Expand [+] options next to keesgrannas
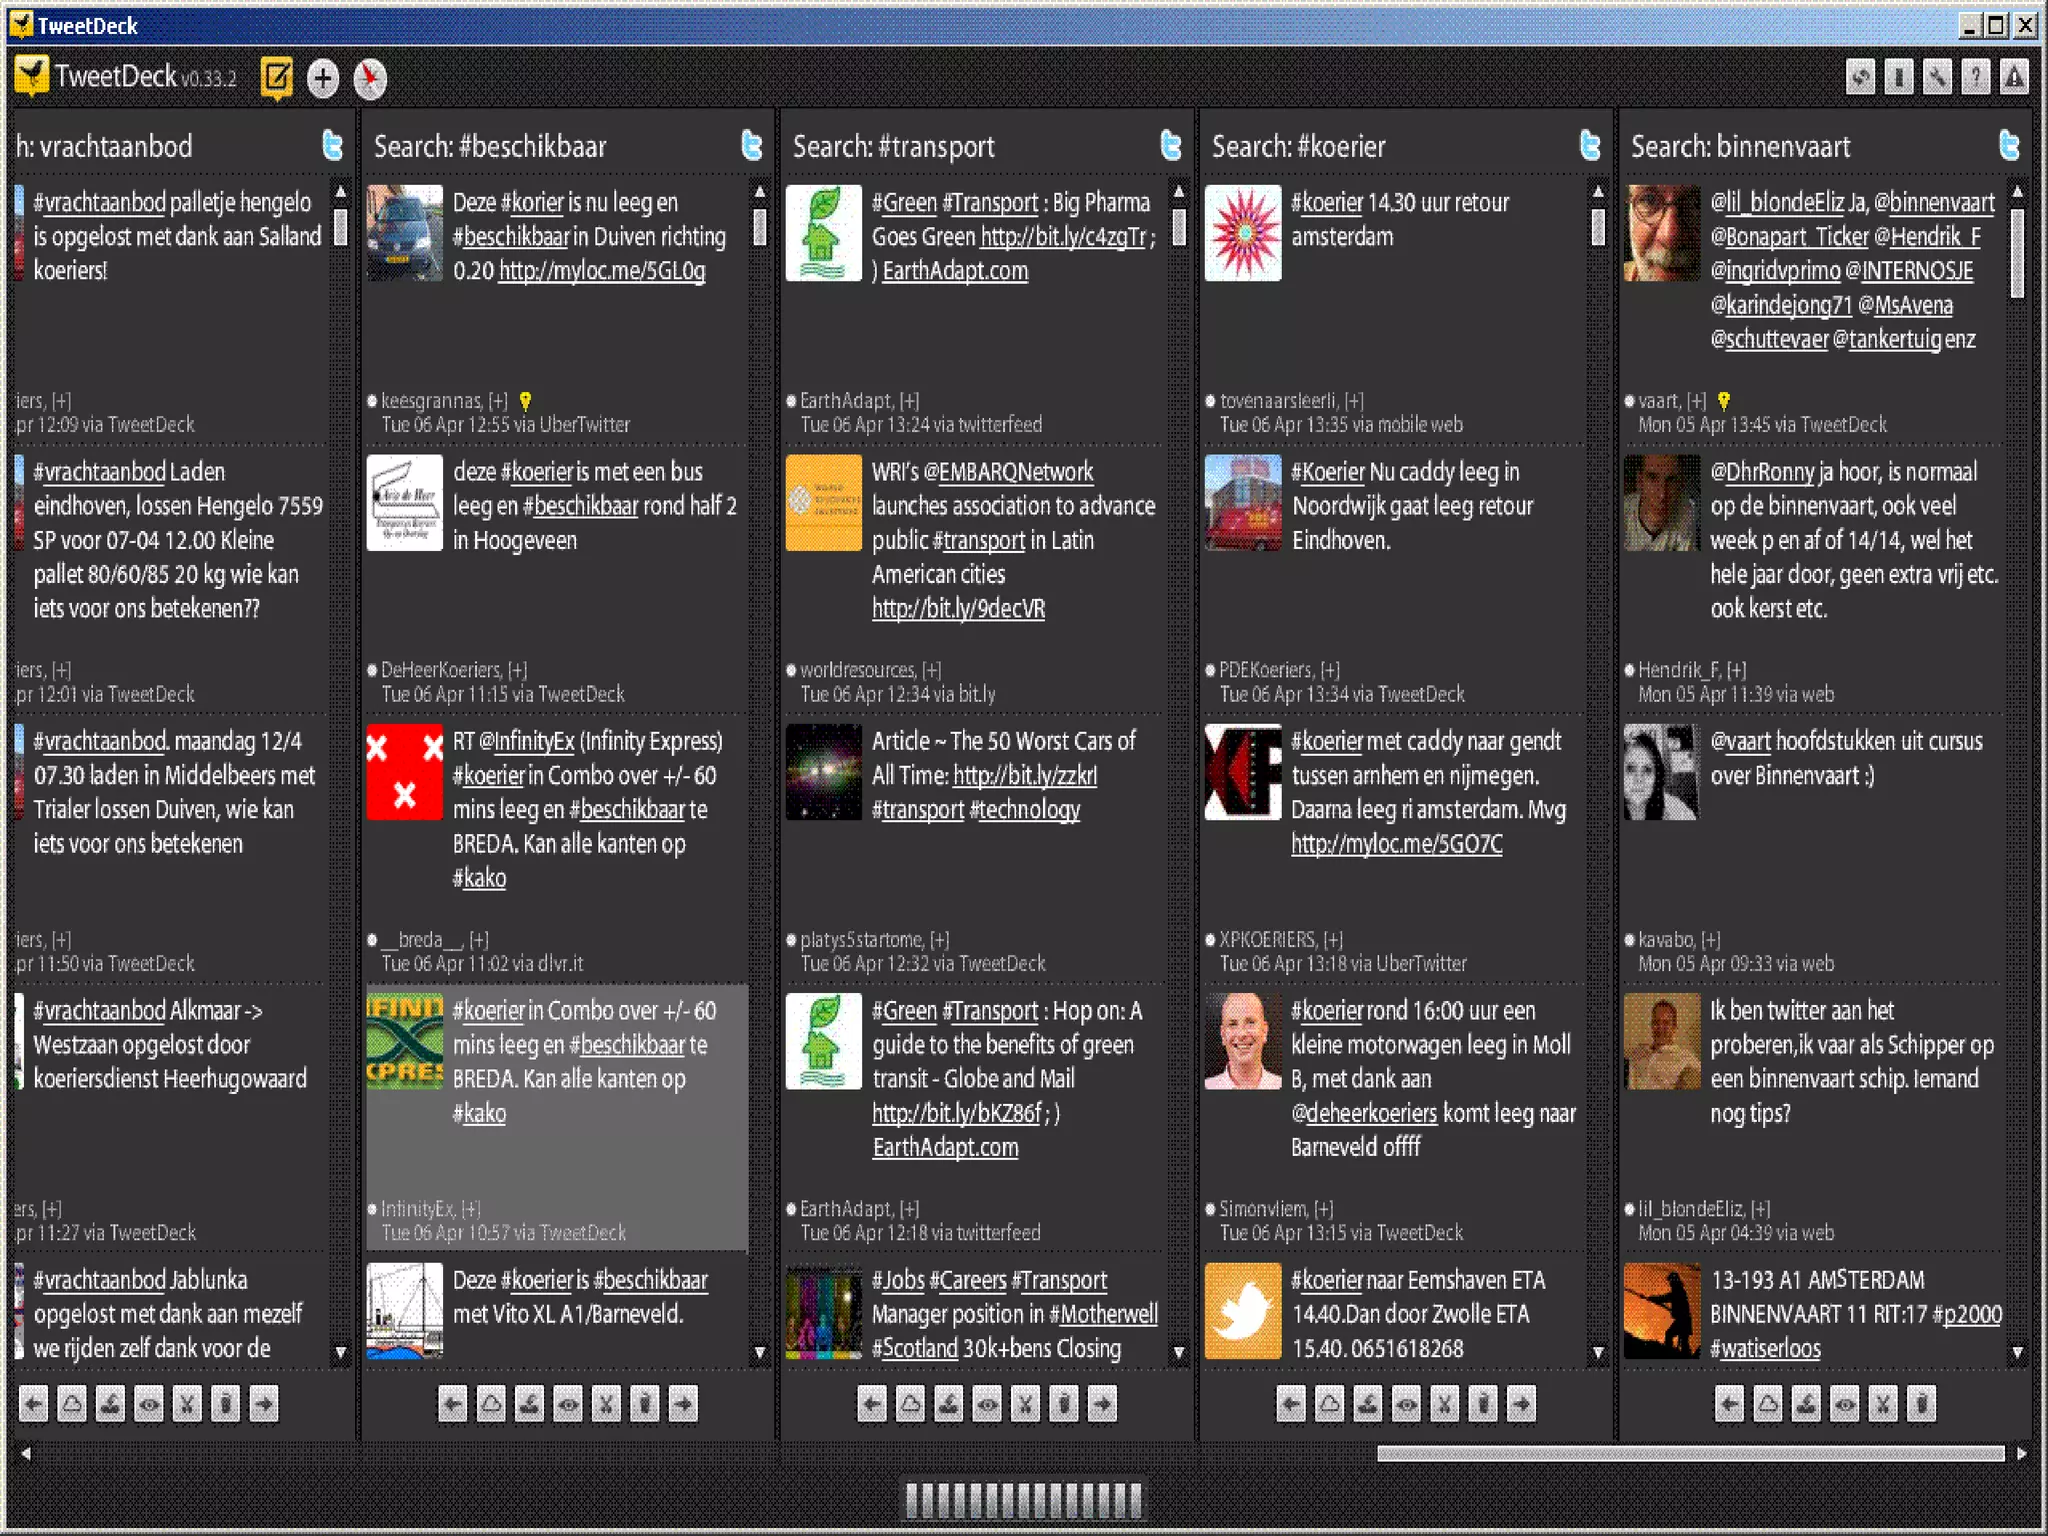Viewport: 2048px width, 1536px height. pos(498,401)
